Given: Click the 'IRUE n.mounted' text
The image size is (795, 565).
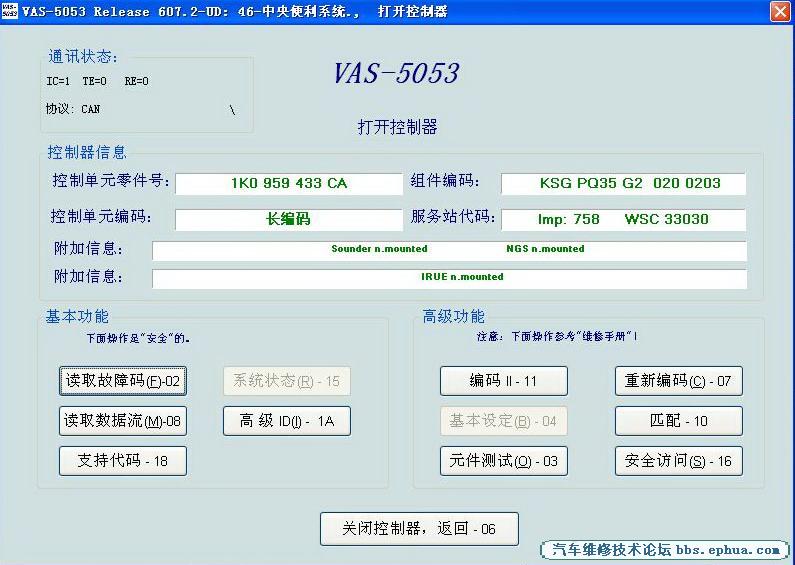Looking at the screenshot, I should click(x=462, y=277).
